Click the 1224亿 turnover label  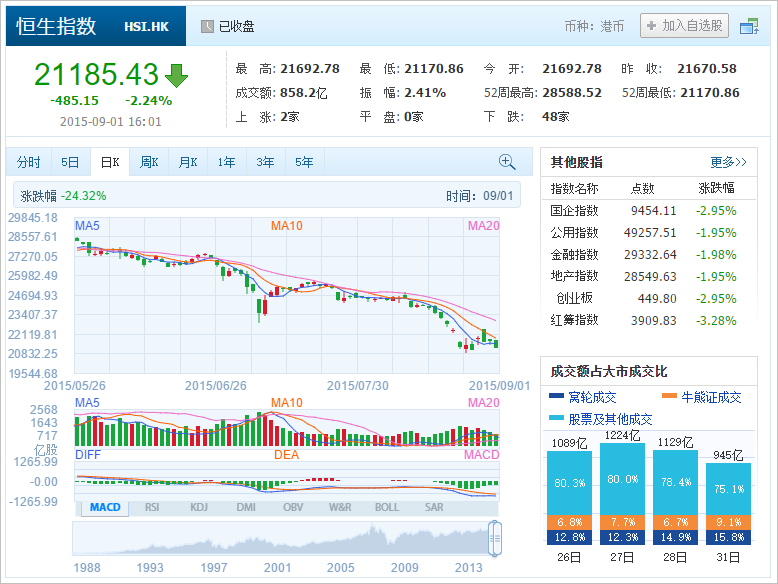tap(623, 436)
